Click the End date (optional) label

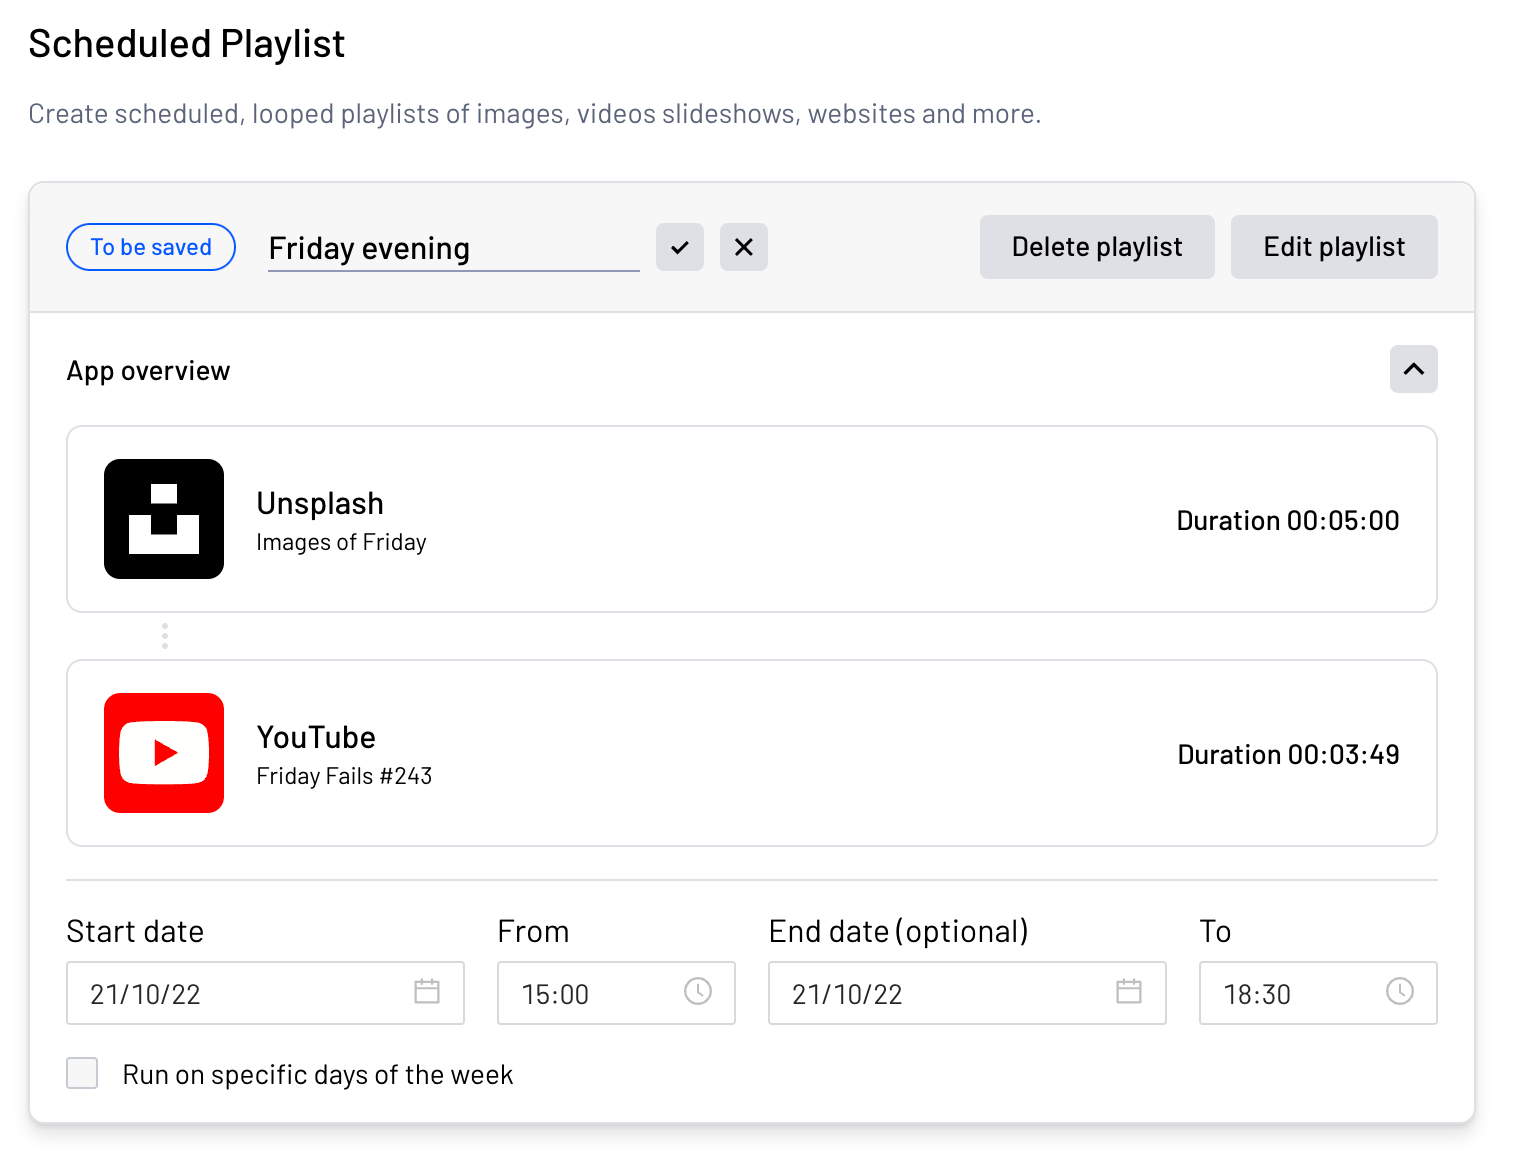(x=898, y=931)
